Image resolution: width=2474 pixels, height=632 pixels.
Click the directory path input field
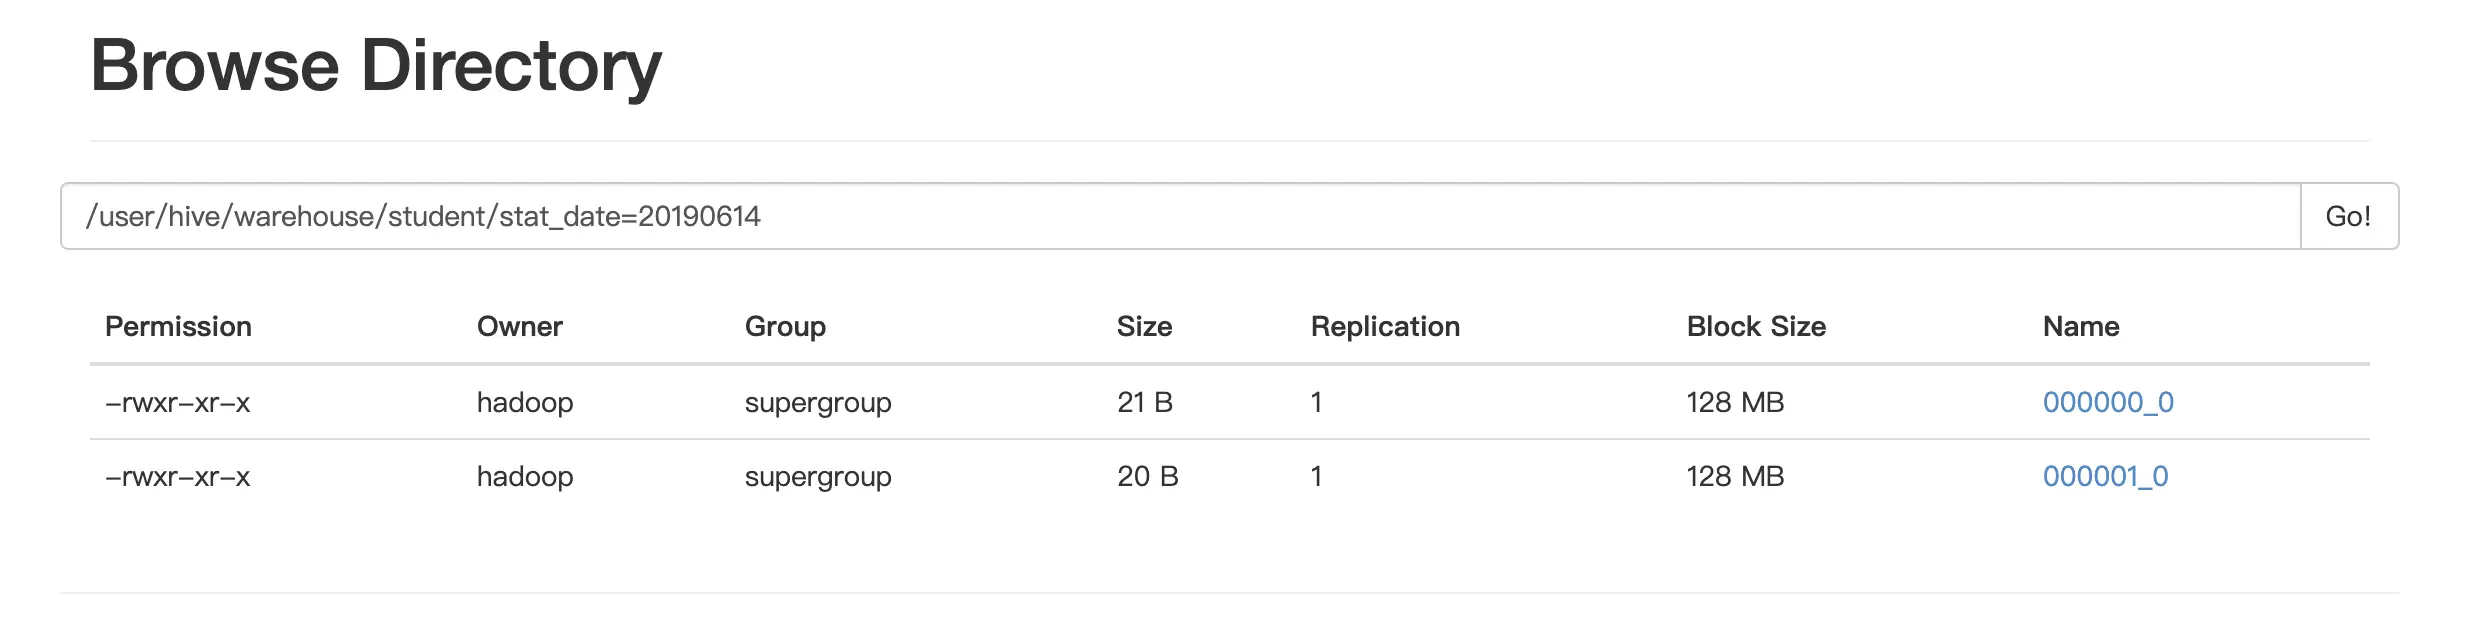coord(1180,216)
